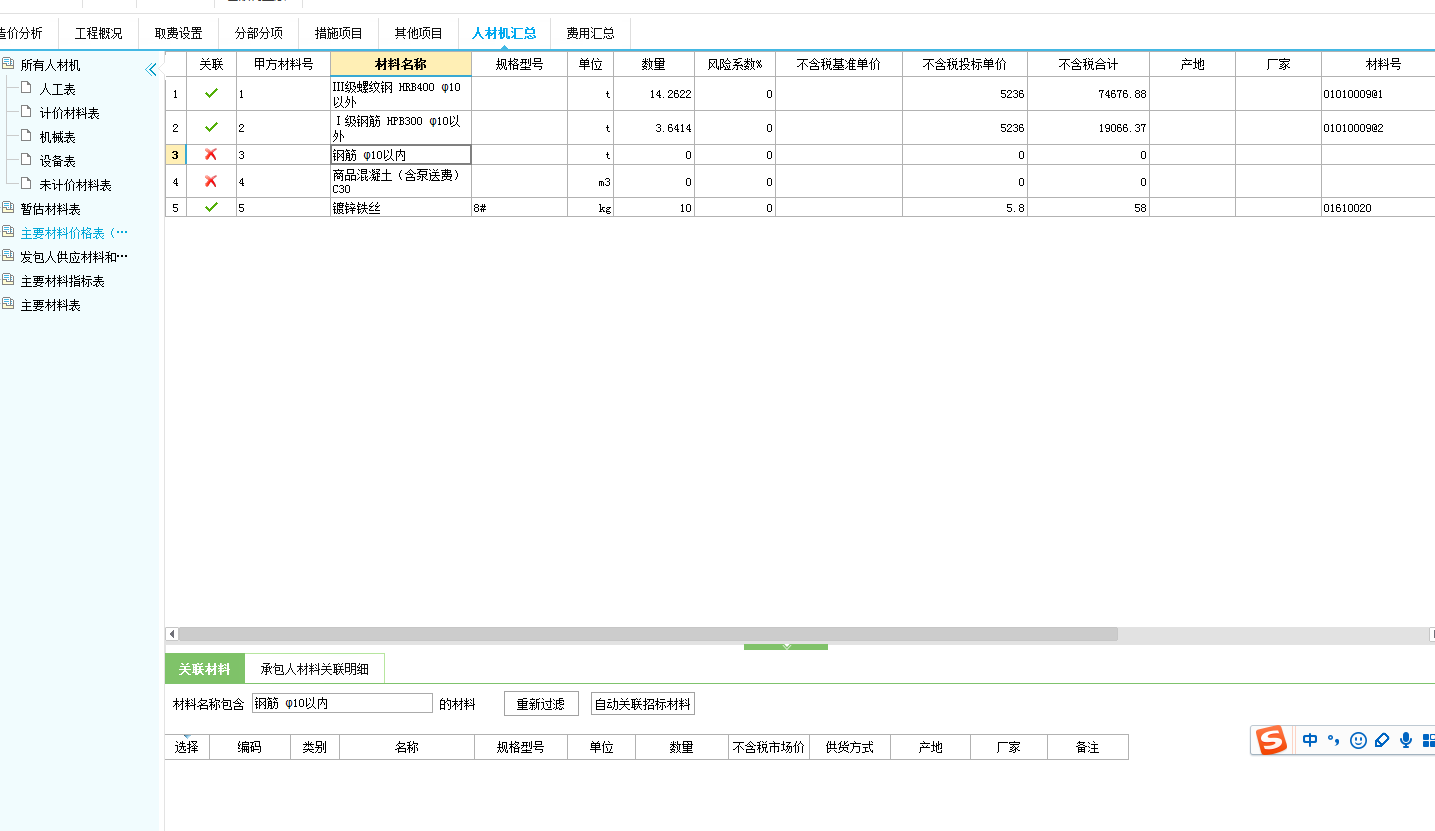This screenshot has height=831, width=1435.
Task: Collapse the left panel with double-chevron icon
Action: point(151,69)
